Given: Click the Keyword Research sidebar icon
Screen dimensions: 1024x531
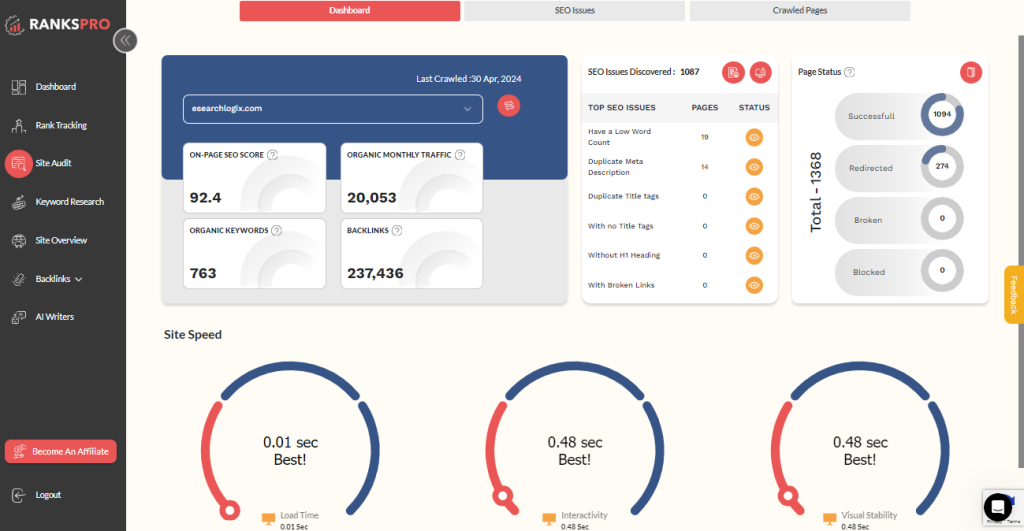Looking at the screenshot, I should [x=18, y=202].
